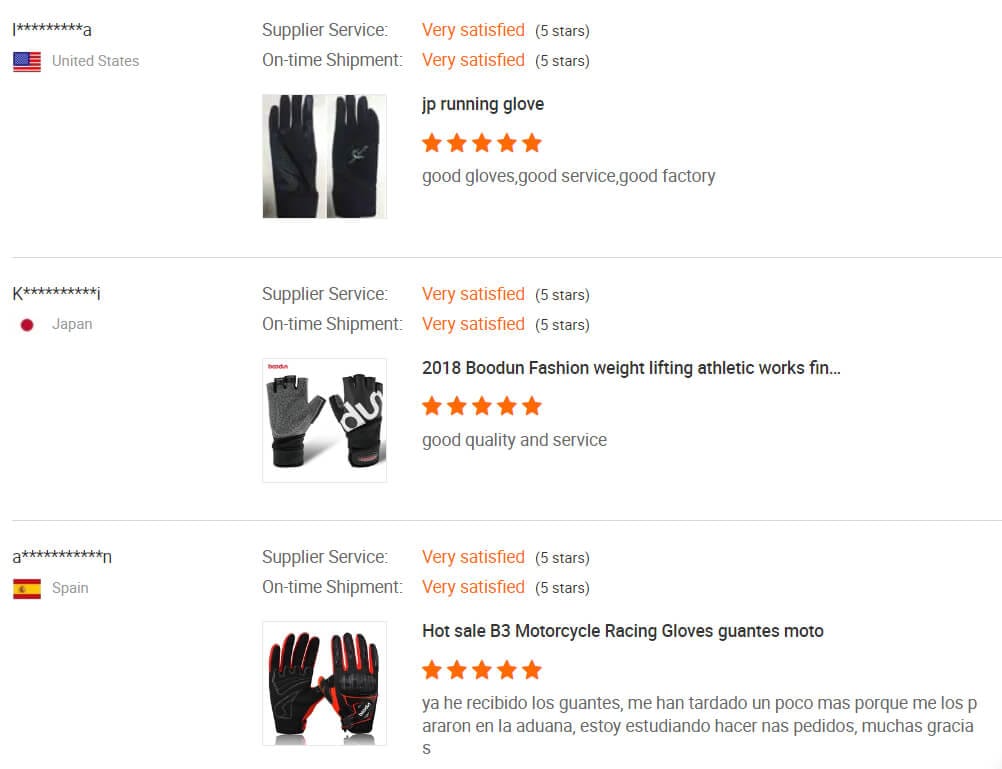Click the United States flag icon
The width and height of the screenshot is (1002, 769).
point(27,61)
